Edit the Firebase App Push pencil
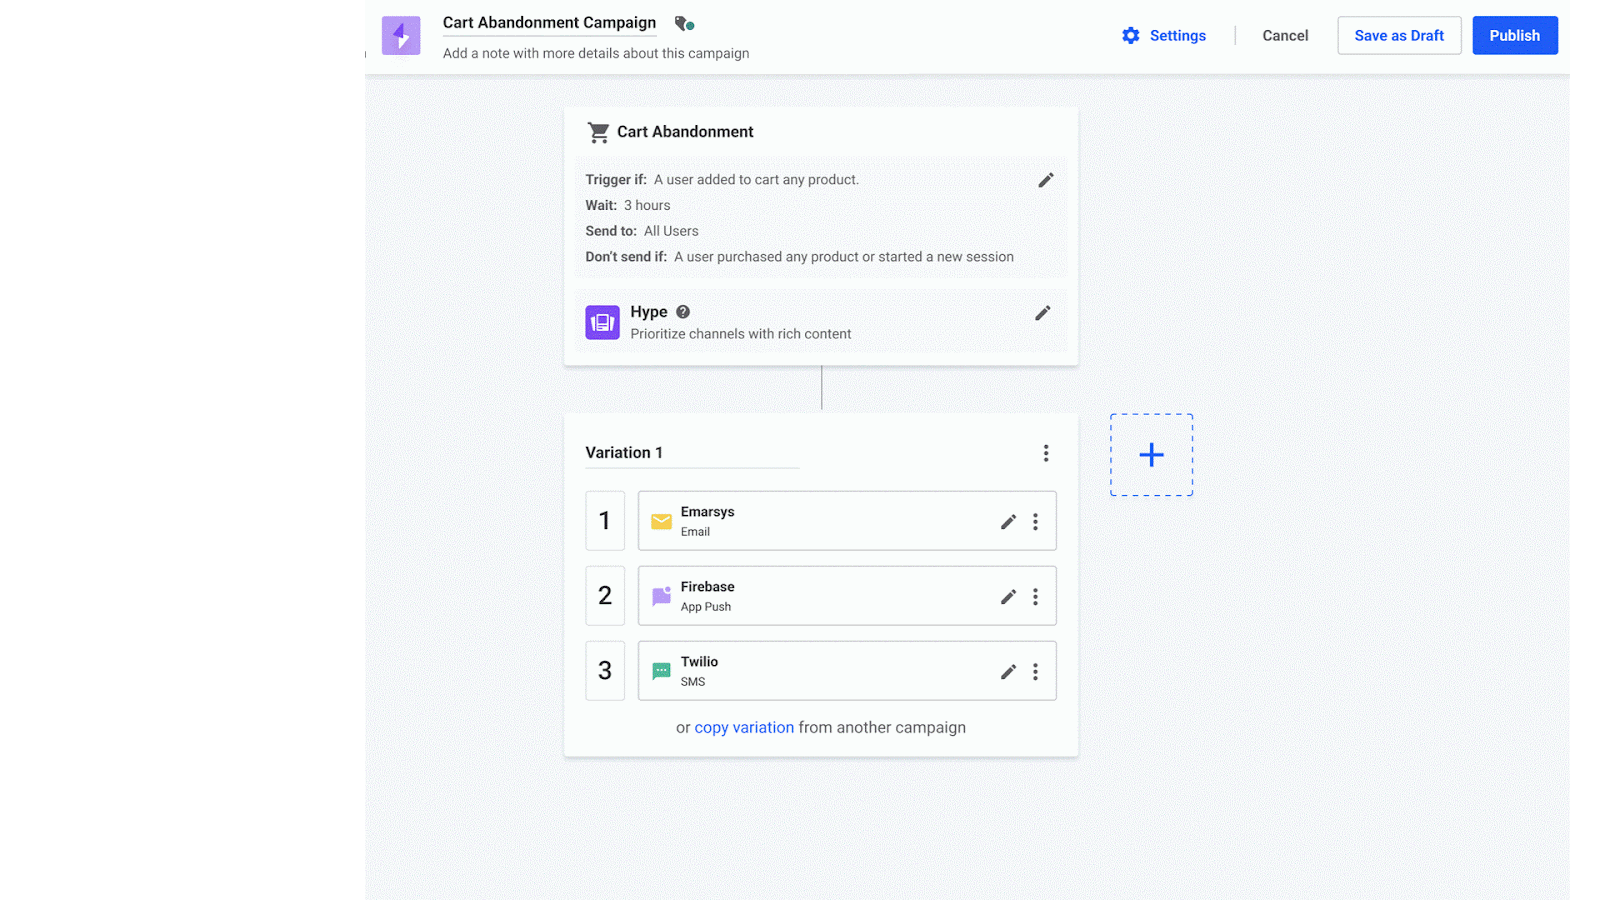The width and height of the screenshot is (1600, 900). pos(1008,597)
